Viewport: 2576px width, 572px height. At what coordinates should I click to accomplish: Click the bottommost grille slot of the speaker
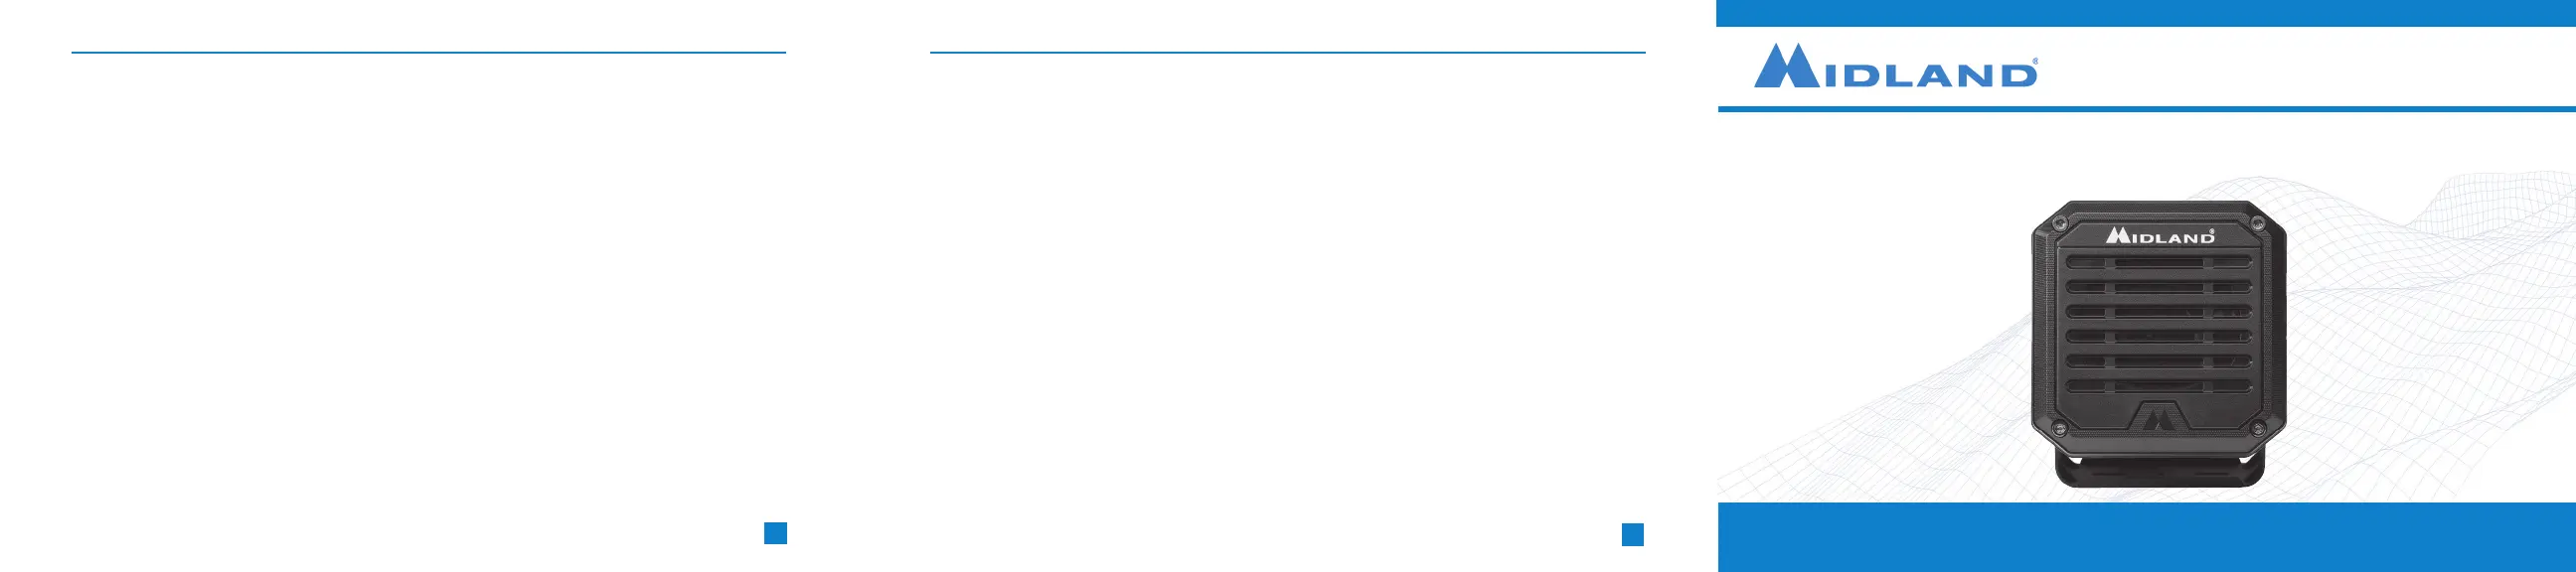click(2158, 386)
